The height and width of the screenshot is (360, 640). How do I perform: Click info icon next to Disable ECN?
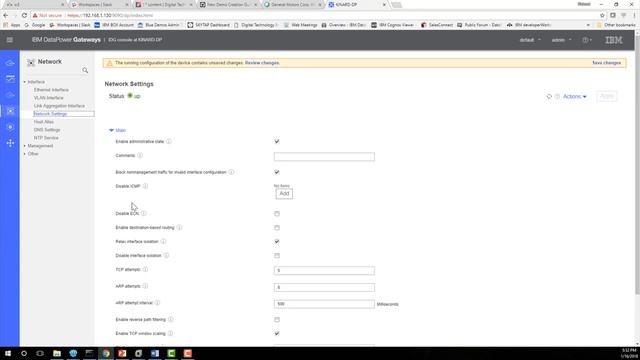[144, 213]
